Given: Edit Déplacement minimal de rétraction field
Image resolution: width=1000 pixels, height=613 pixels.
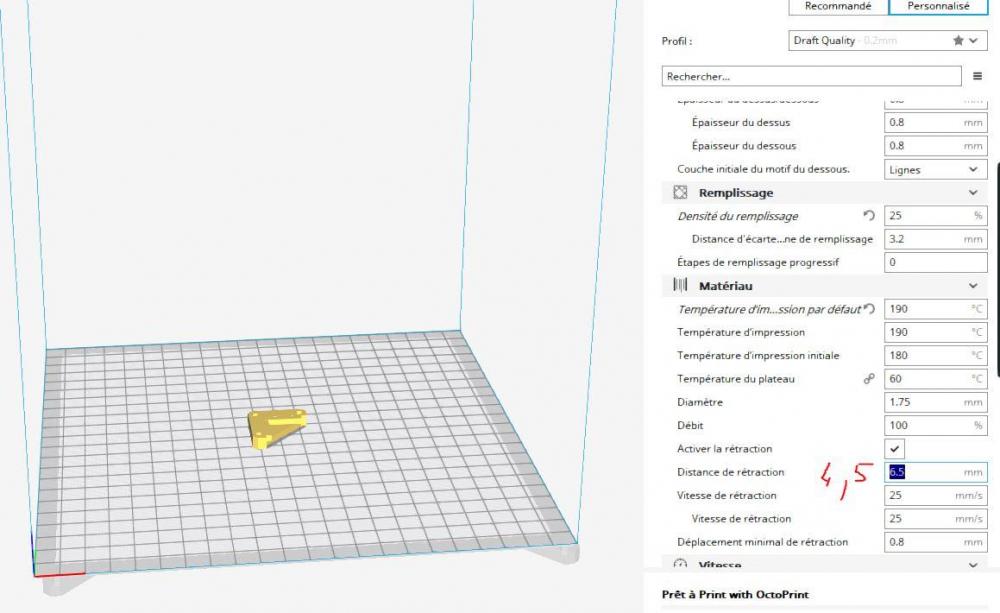Looking at the screenshot, I should (x=935, y=542).
